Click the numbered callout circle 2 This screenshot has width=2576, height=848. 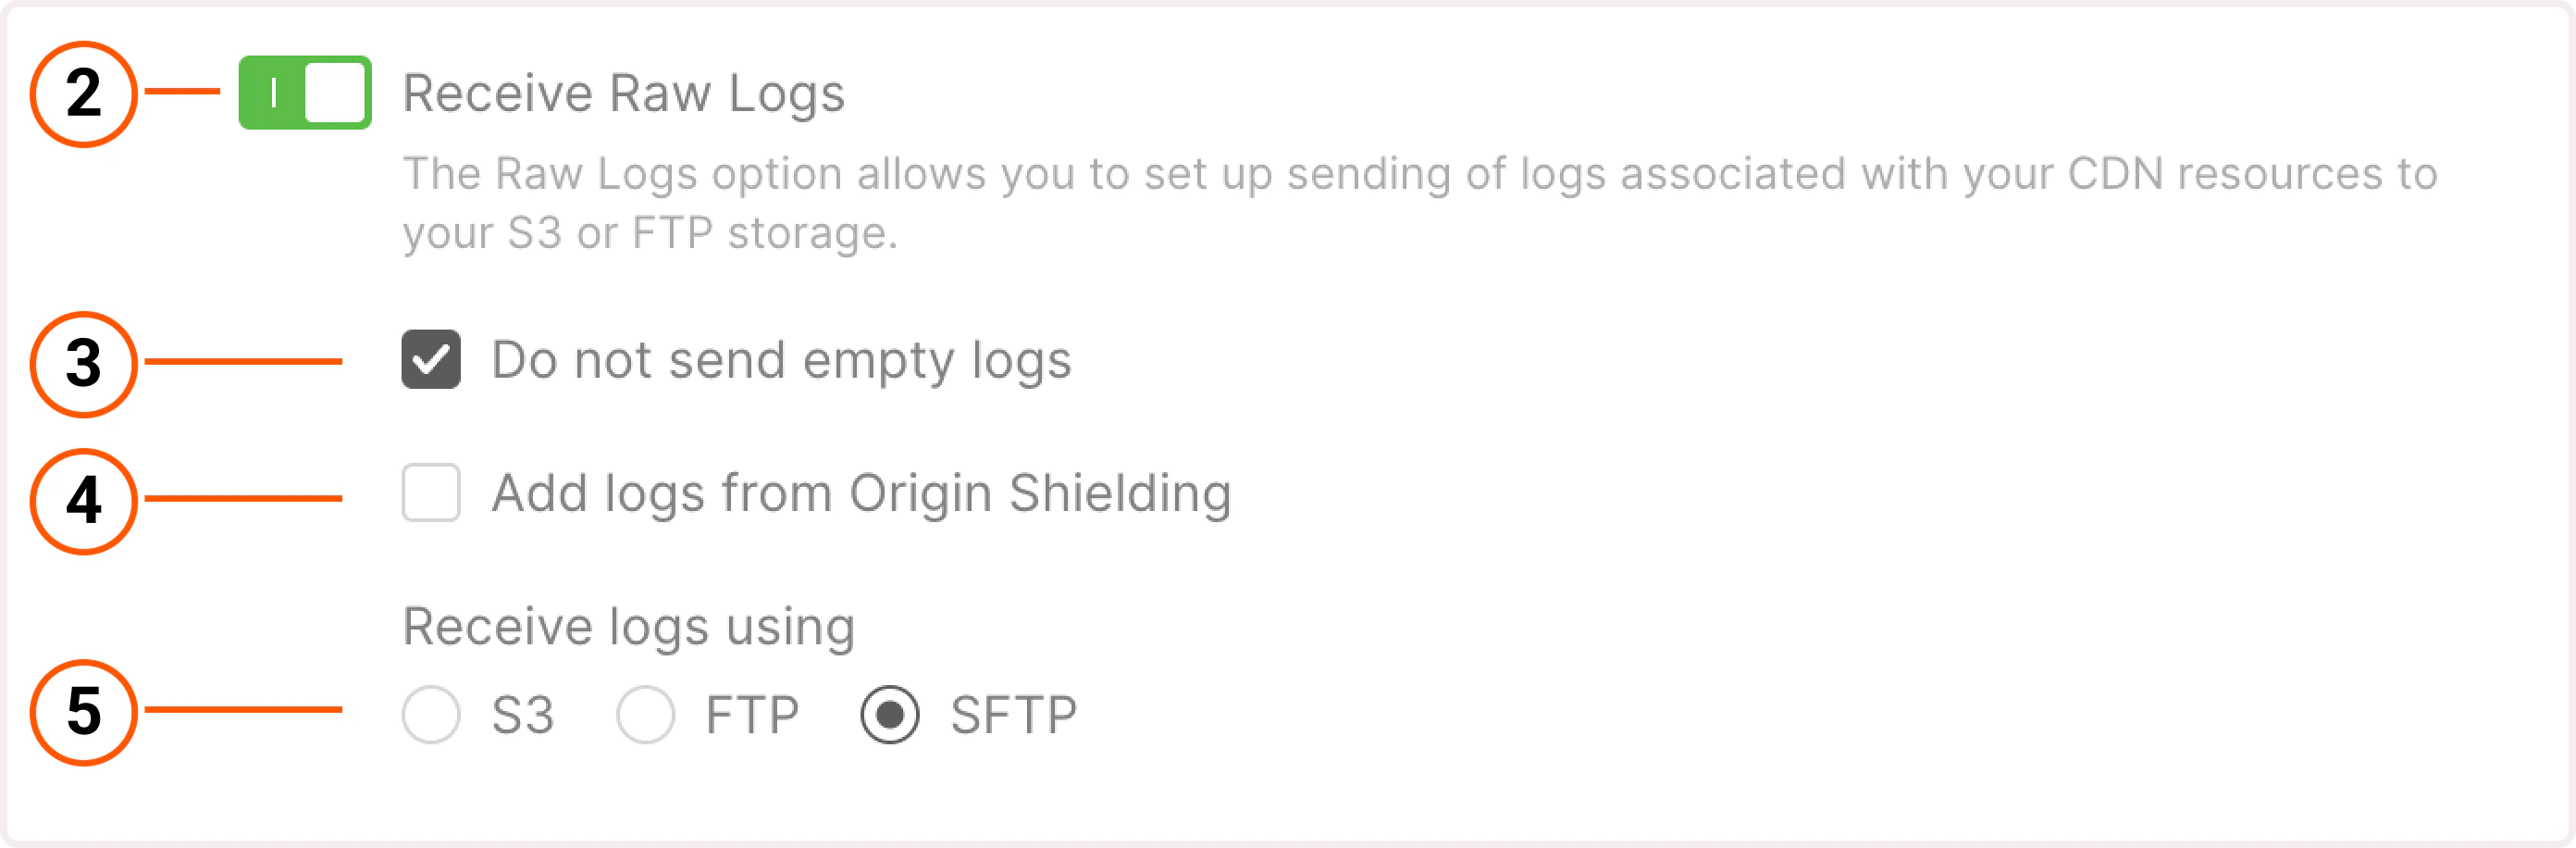(85, 95)
